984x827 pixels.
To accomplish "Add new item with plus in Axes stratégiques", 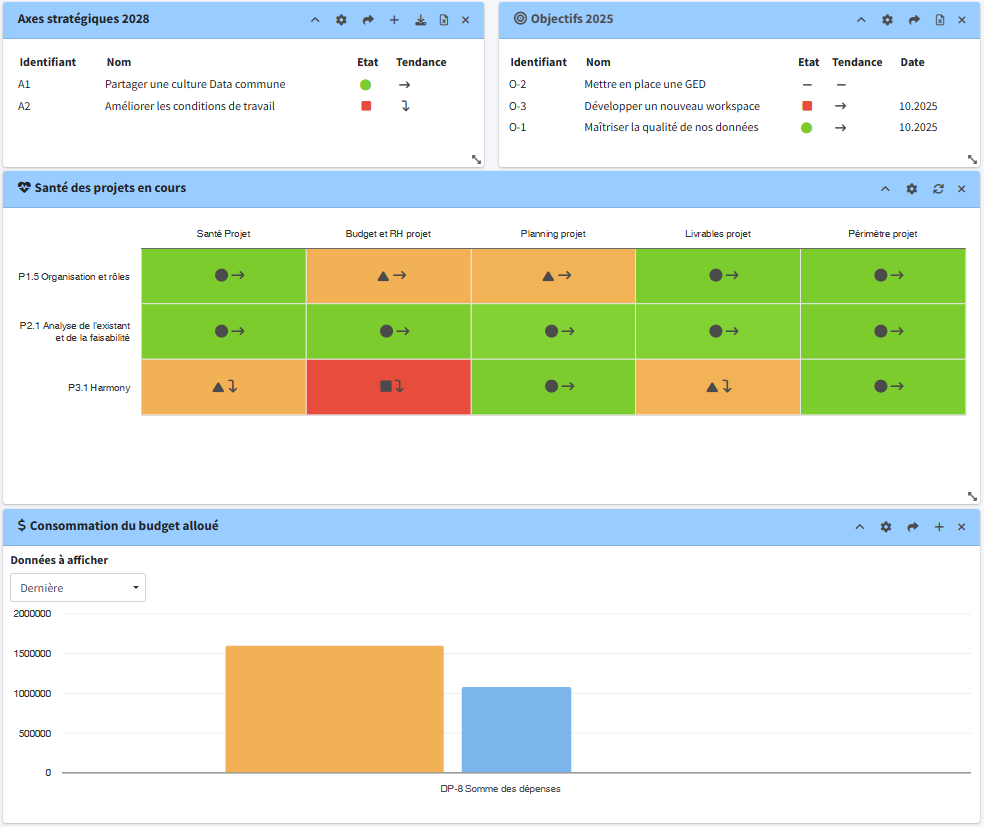I will coord(394,20).
